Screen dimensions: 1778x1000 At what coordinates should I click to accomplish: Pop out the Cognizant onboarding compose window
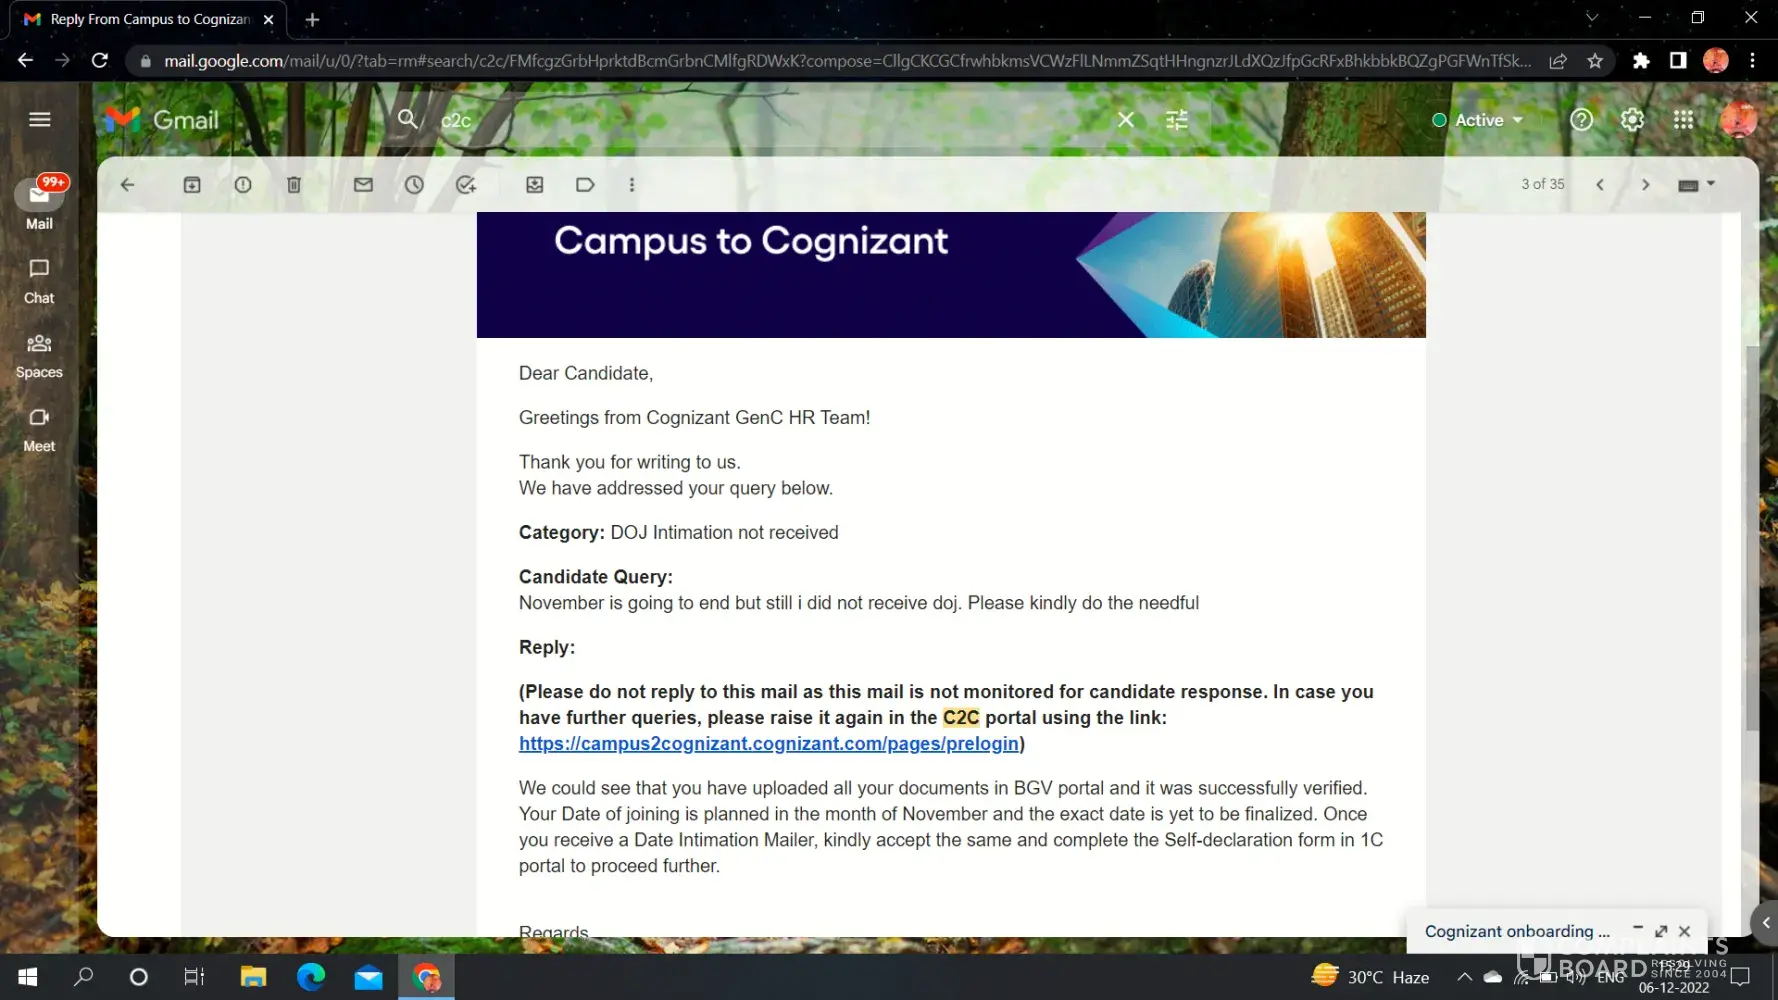1661,931
